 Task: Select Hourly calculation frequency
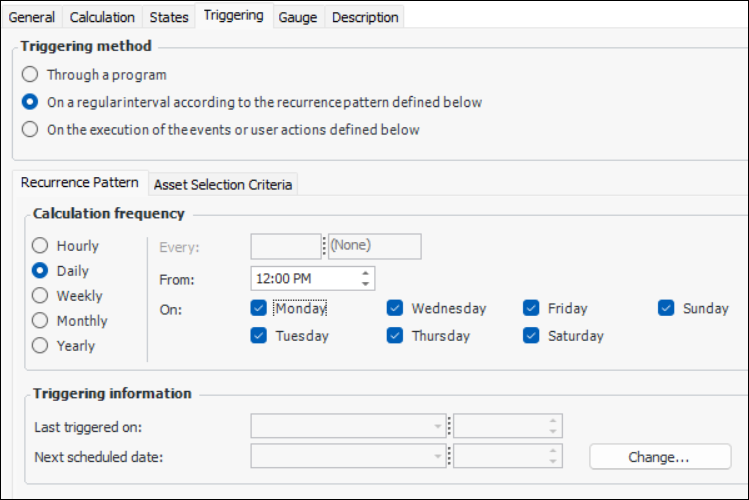(x=41, y=246)
